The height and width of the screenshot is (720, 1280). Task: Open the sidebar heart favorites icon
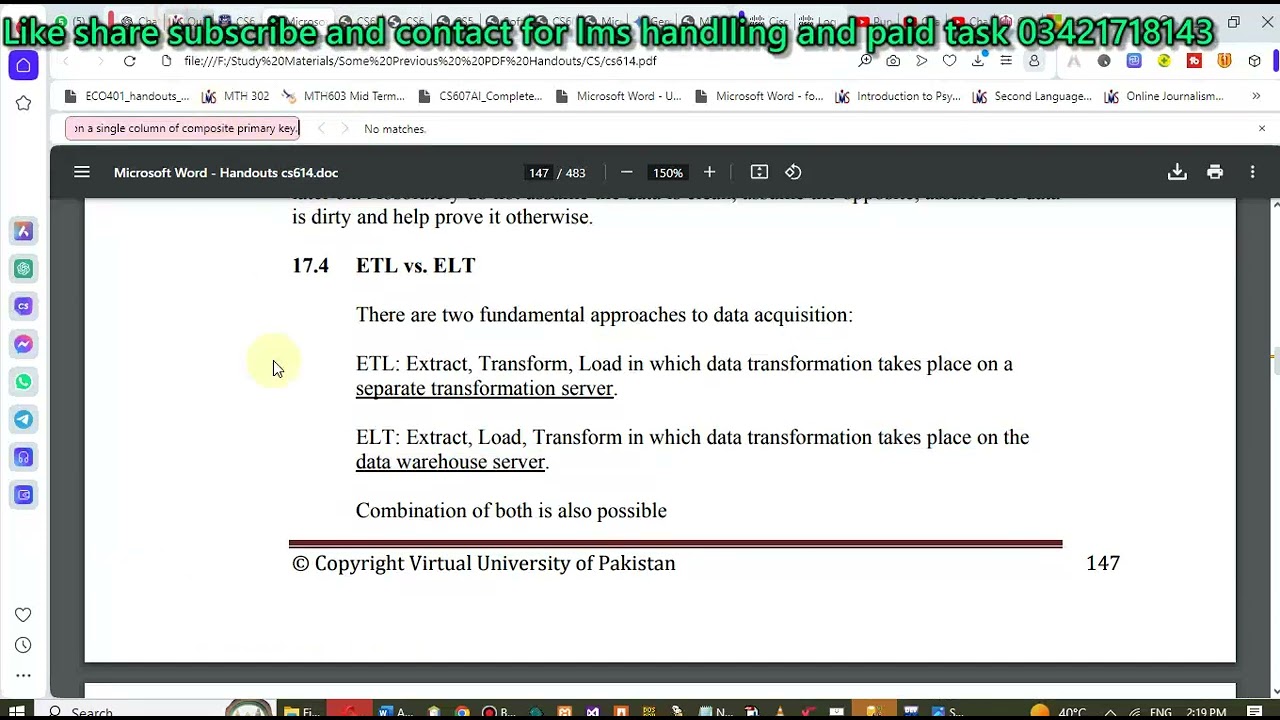pyautogui.click(x=23, y=614)
